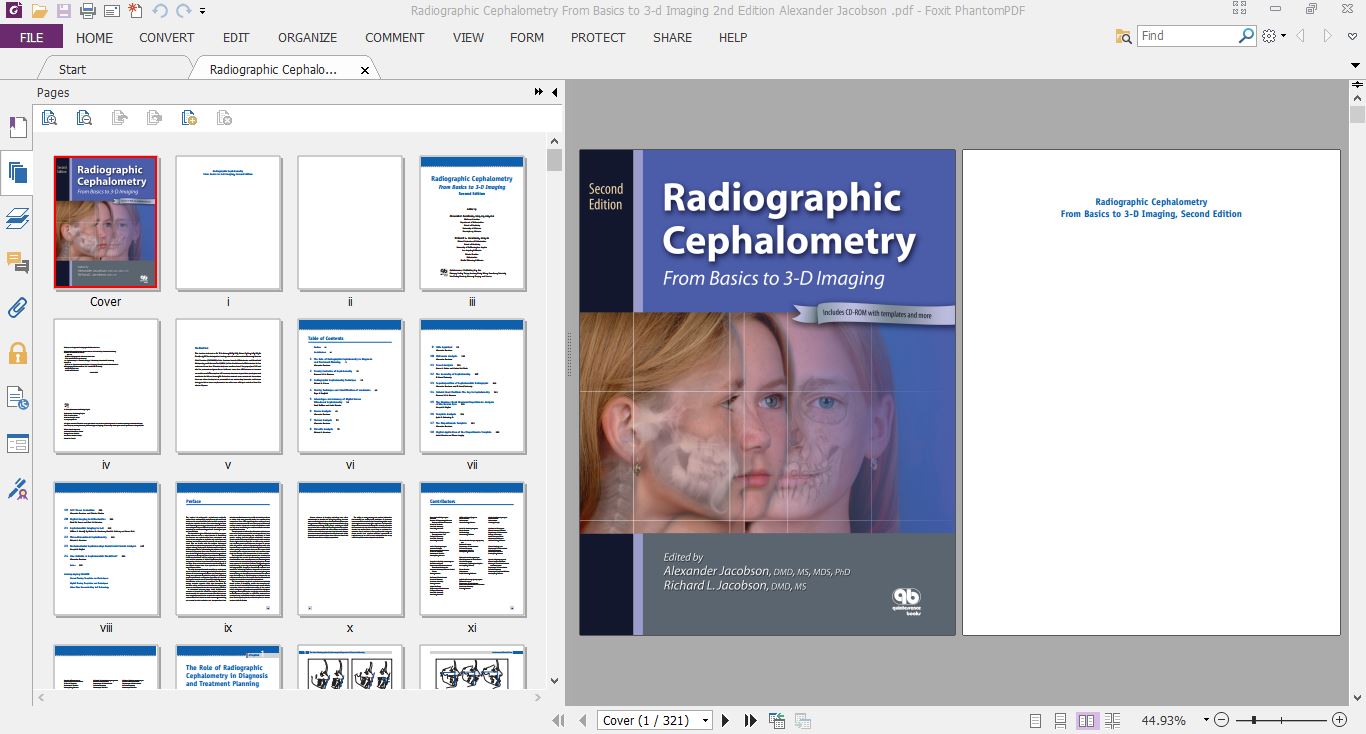The height and width of the screenshot is (734, 1366).
Task: Enable continuous facing view mode
Action: tap(1113, 720)
